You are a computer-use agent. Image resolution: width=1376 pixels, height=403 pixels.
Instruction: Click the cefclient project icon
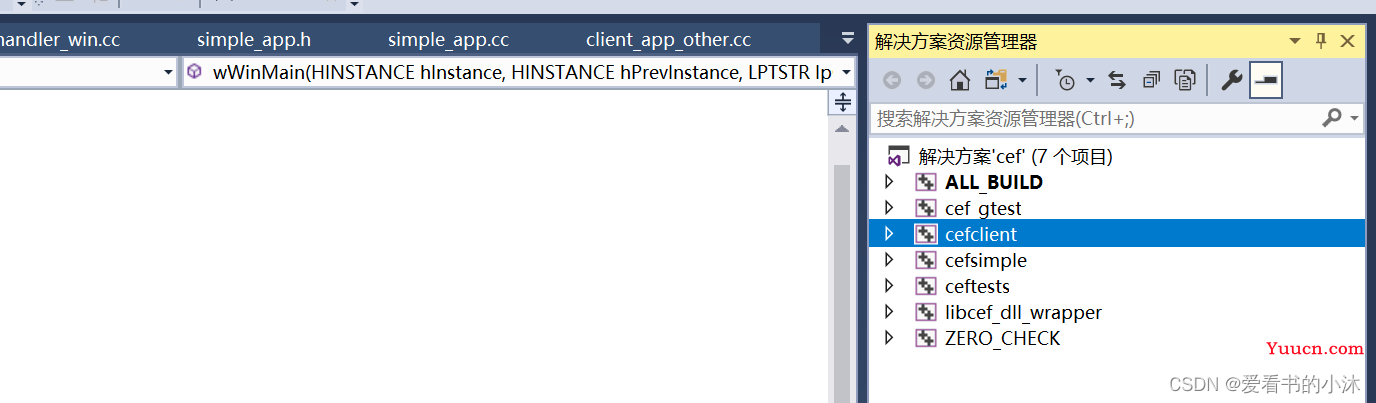click(926, 234)
